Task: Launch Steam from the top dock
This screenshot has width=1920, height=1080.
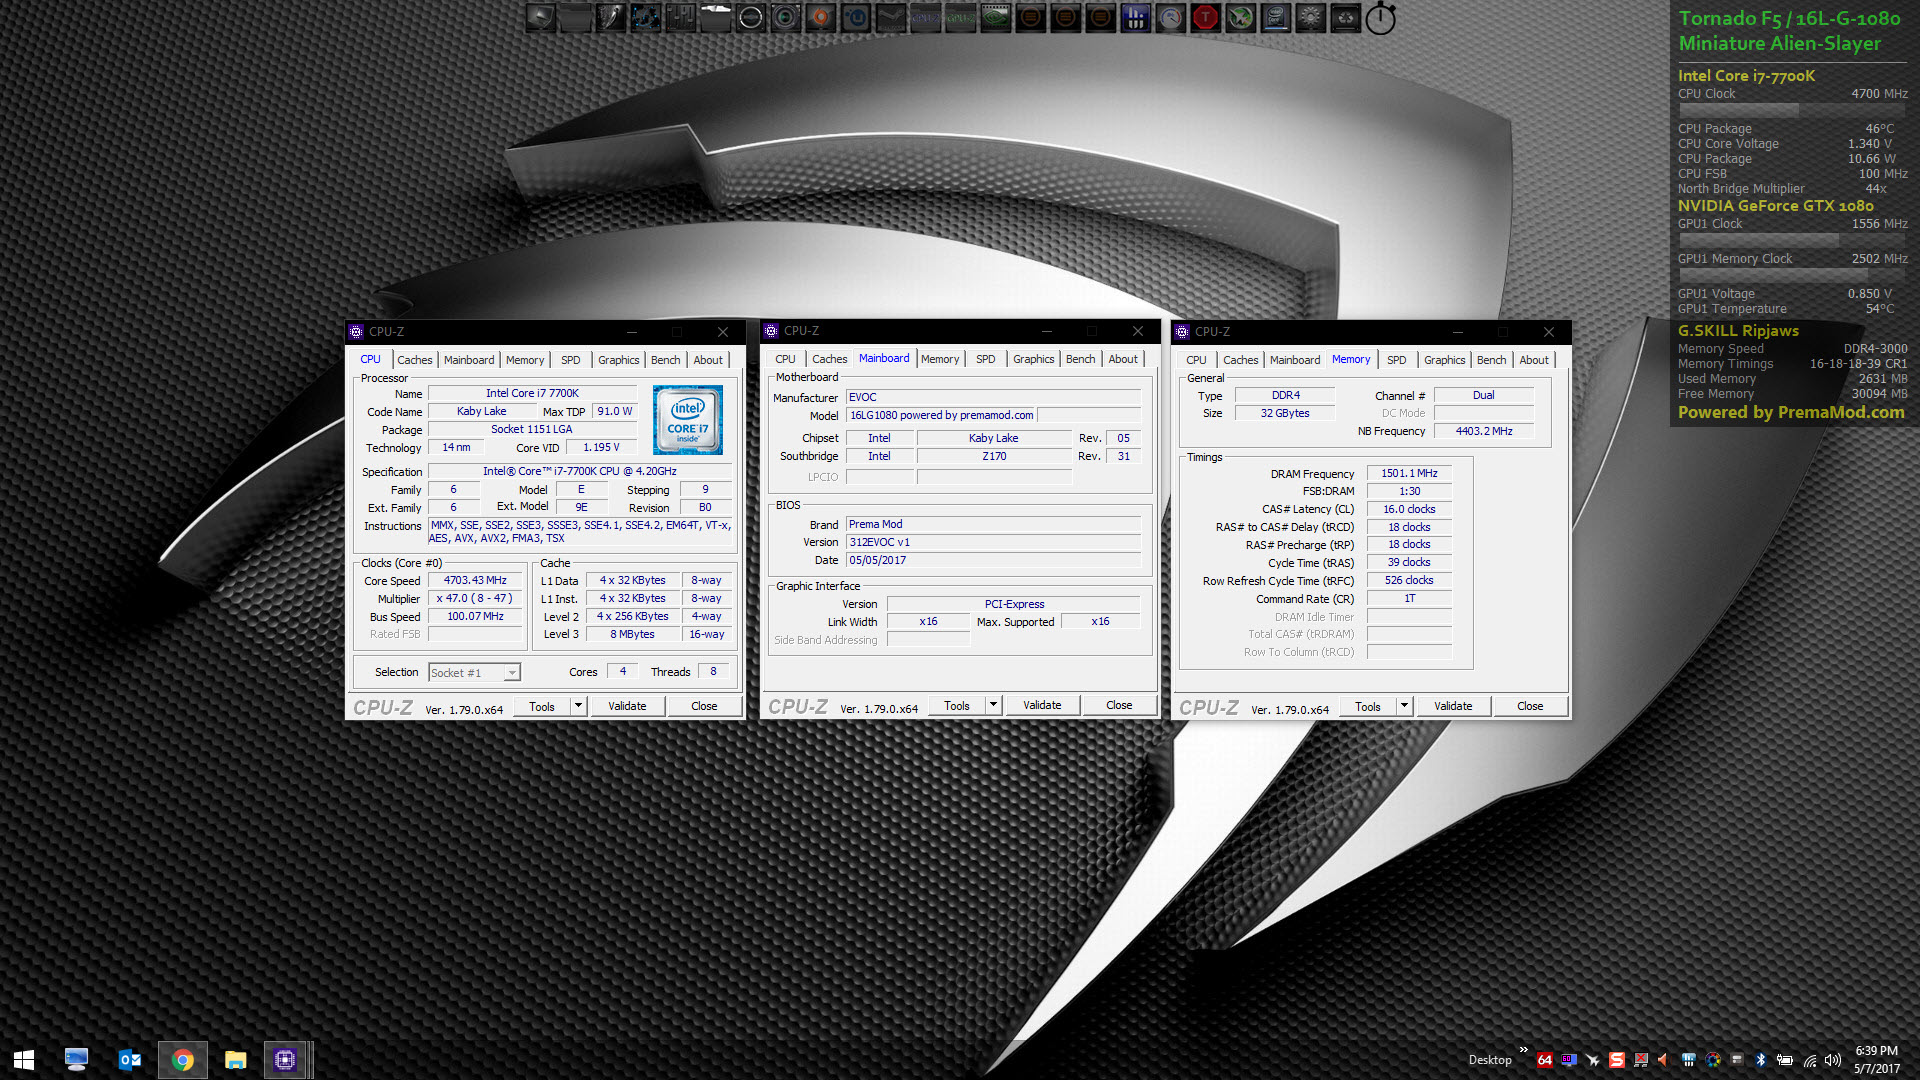Action: tap(891, 18)
